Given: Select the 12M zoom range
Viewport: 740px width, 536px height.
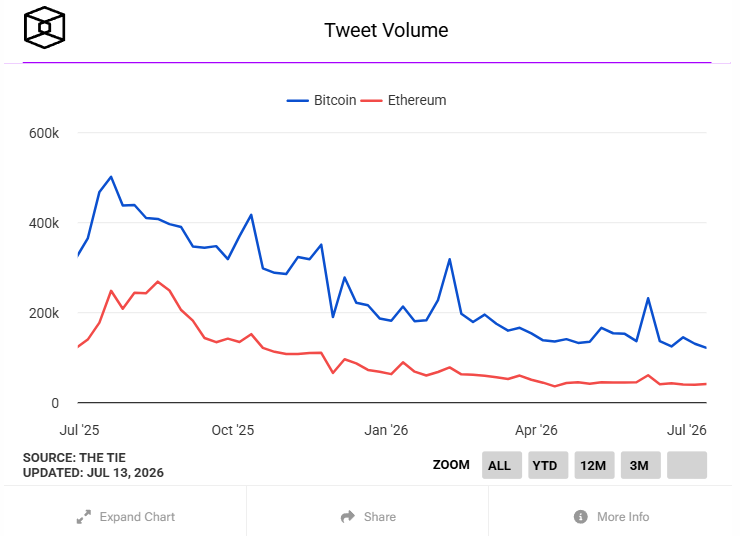Looking at the screenshot, I should pyautogui.click(x=594, y=465).
